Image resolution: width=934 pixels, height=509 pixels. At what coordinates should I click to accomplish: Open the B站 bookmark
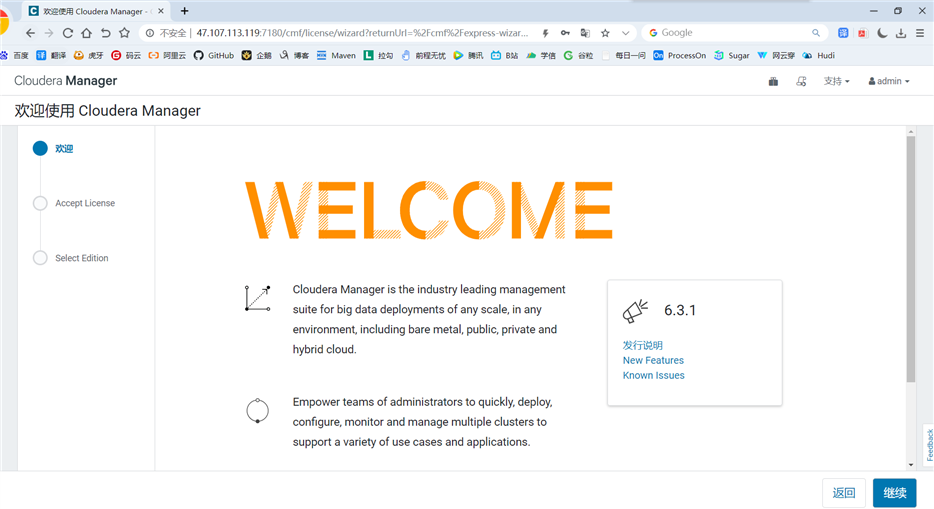point(505,55)
